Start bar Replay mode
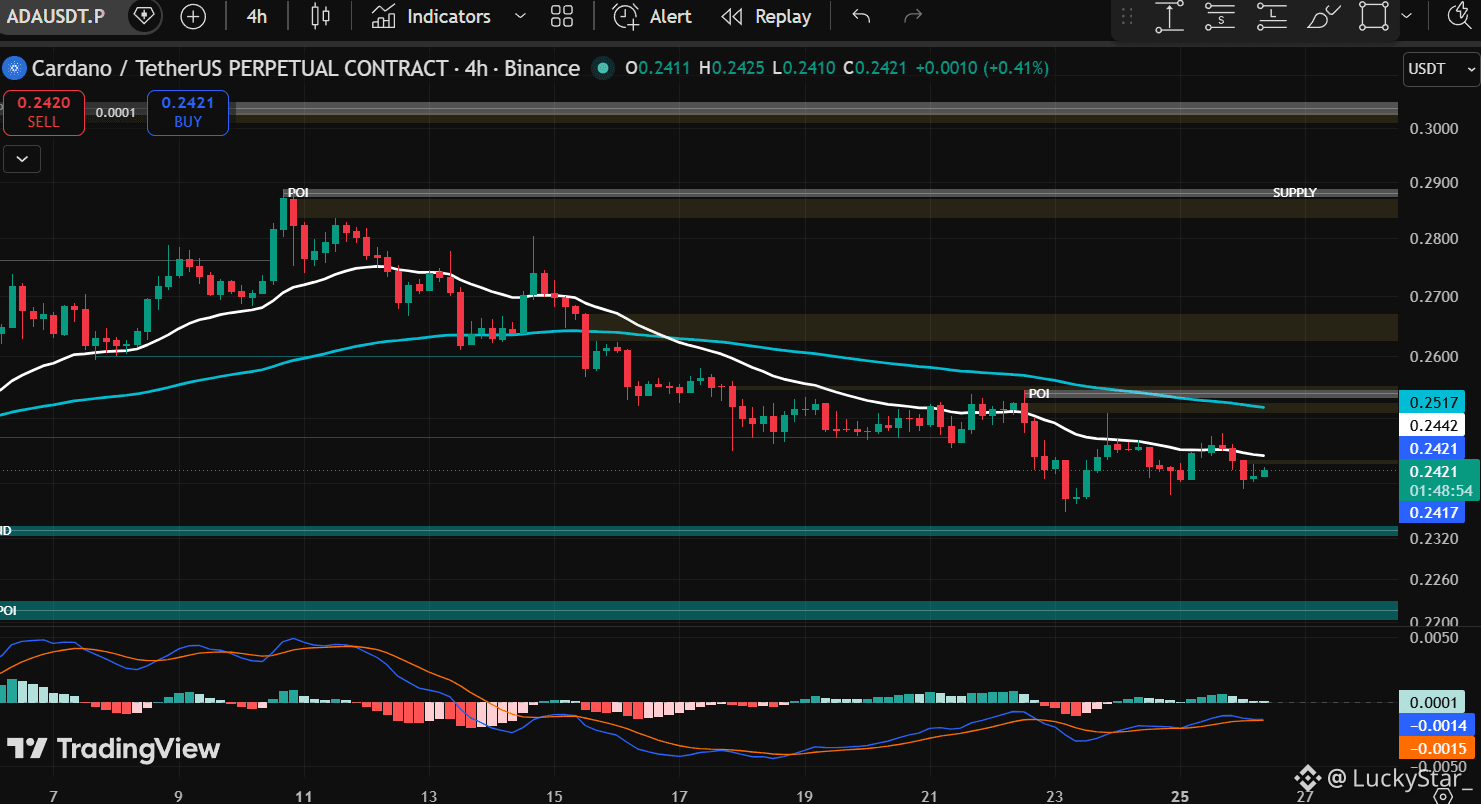The width and height of the screenshot is (1481, 804). tap(767, 16)
